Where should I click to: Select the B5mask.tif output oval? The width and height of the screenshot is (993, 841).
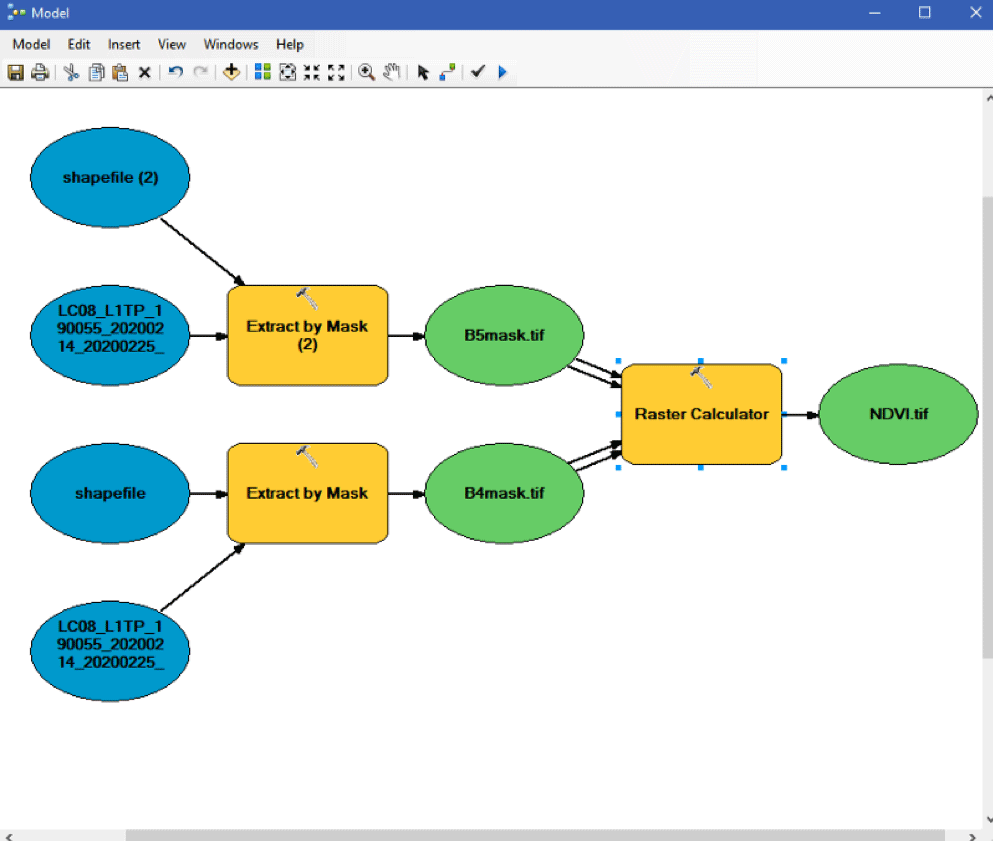point(504,335)
